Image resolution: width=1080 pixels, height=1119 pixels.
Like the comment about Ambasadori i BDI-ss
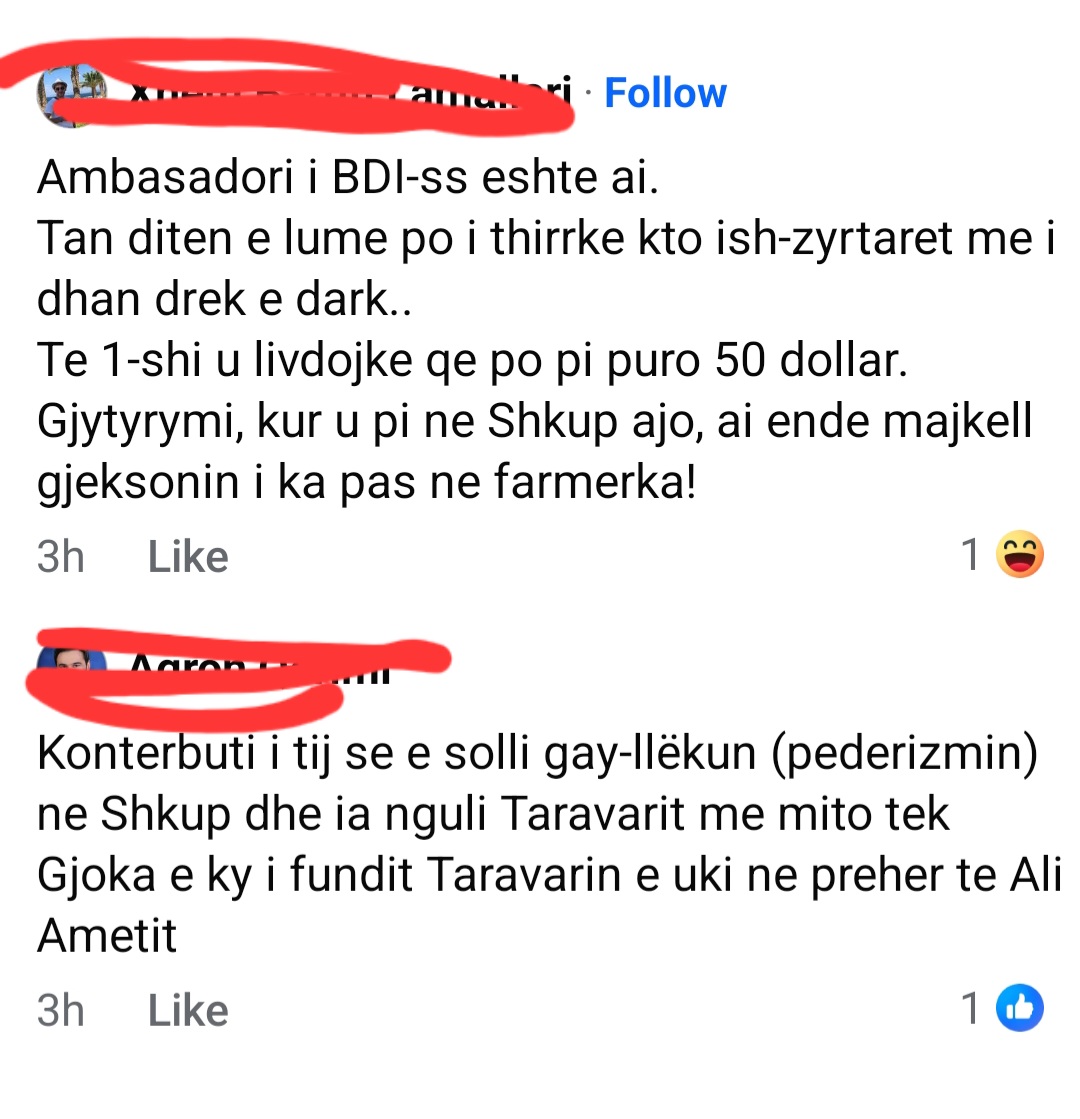tap(188, 557)
